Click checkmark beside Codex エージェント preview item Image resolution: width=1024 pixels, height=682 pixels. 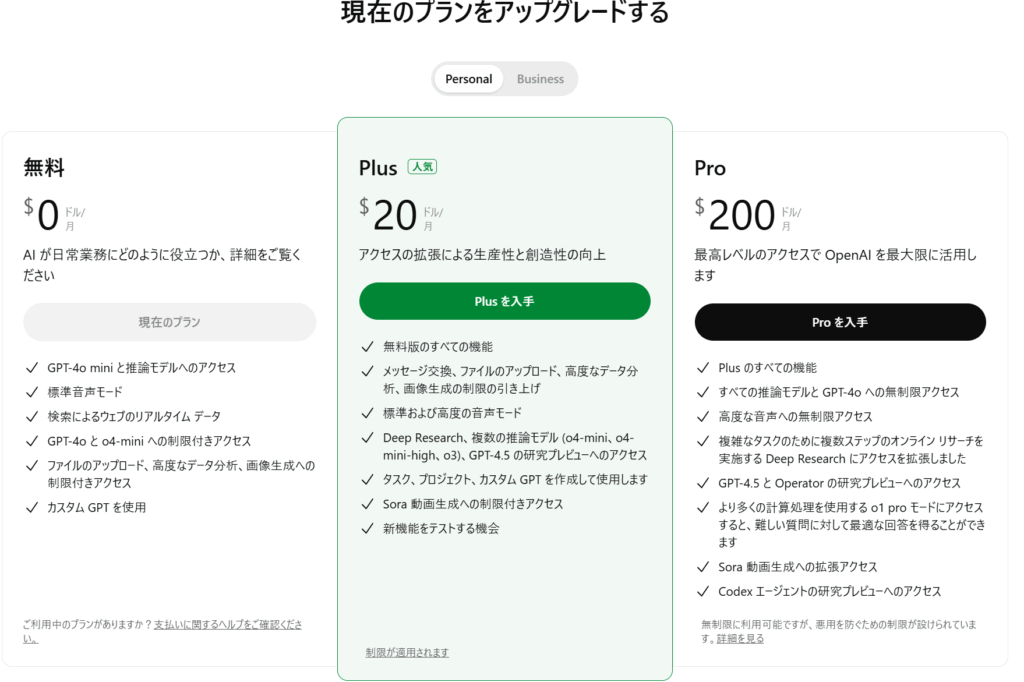(703, 591)
